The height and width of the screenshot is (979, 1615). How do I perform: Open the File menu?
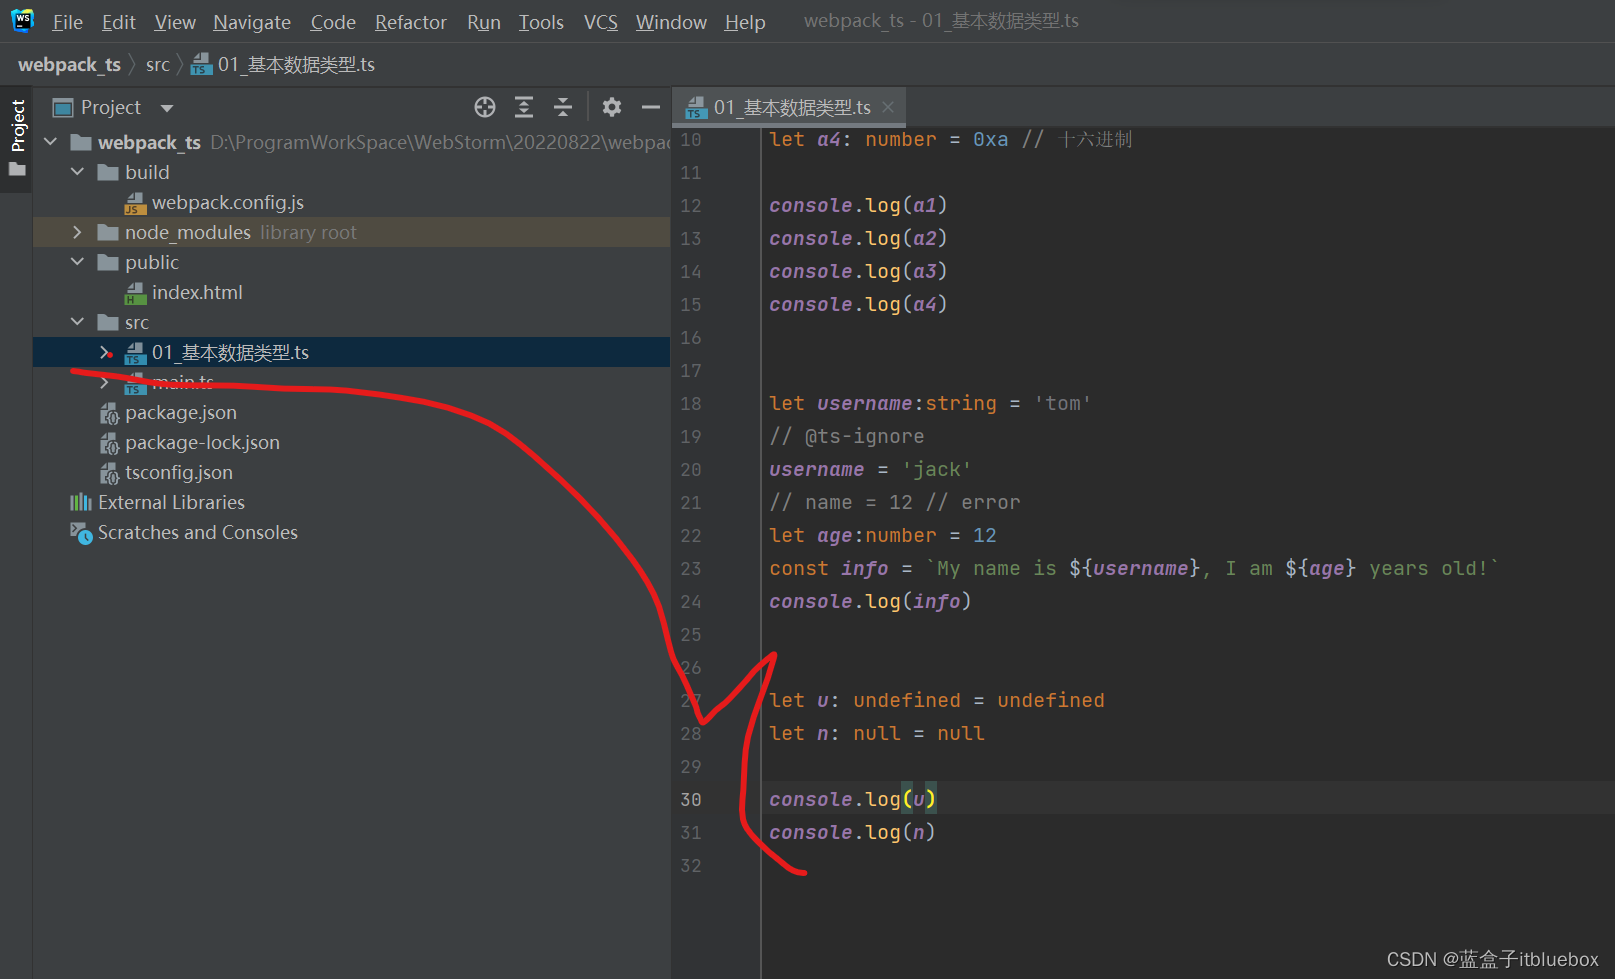click(67, 22)
